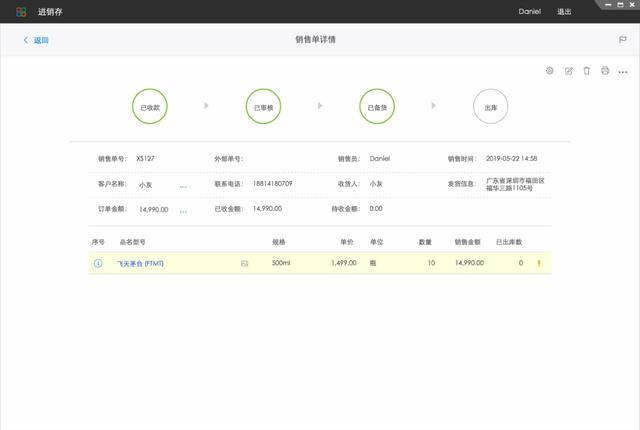Click the flag icon in header

(x=622, y=40)
